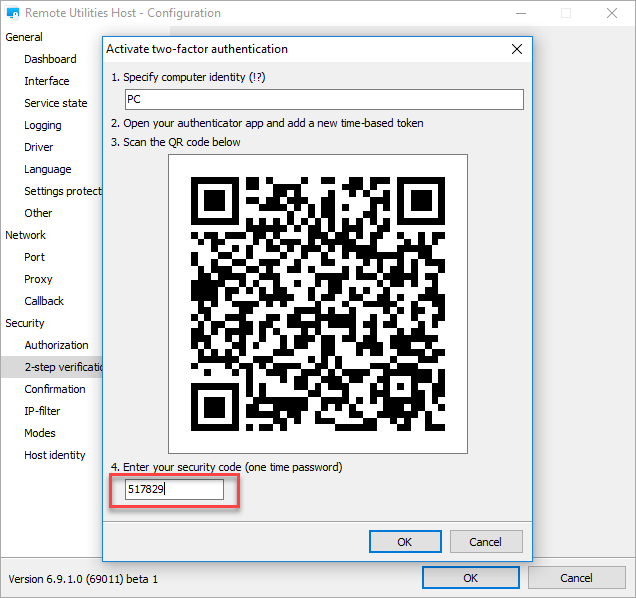Open Modes settings
Screen dimensions: 636x598
pyautogui.click(x=40, y=433)
